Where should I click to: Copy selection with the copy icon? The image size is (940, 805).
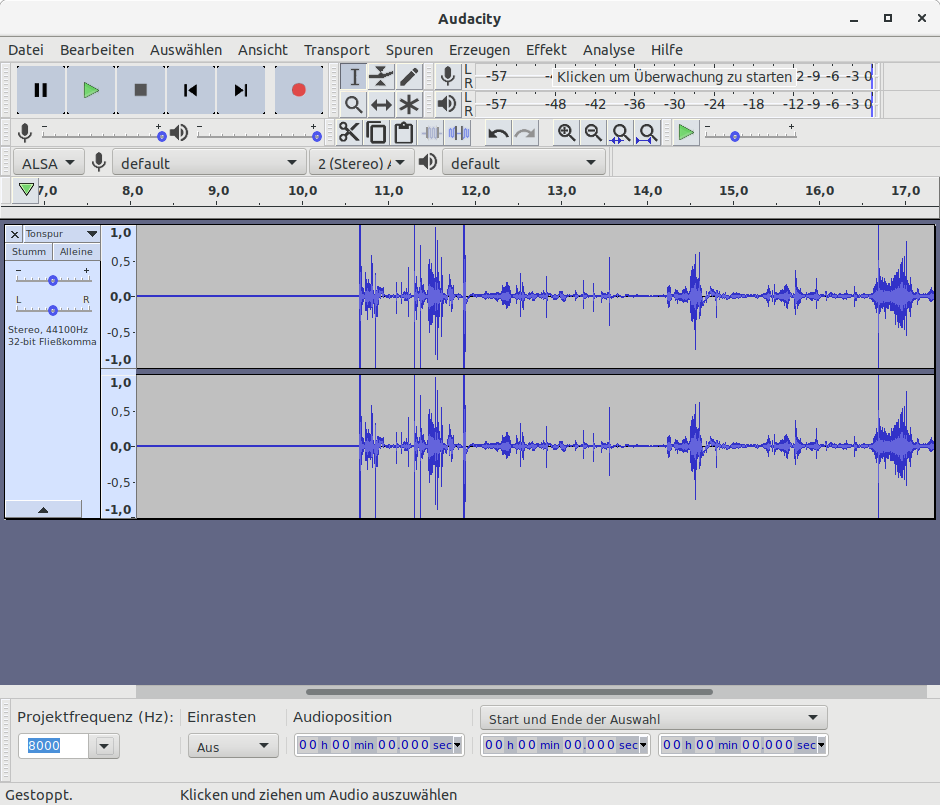coord(376,132)
